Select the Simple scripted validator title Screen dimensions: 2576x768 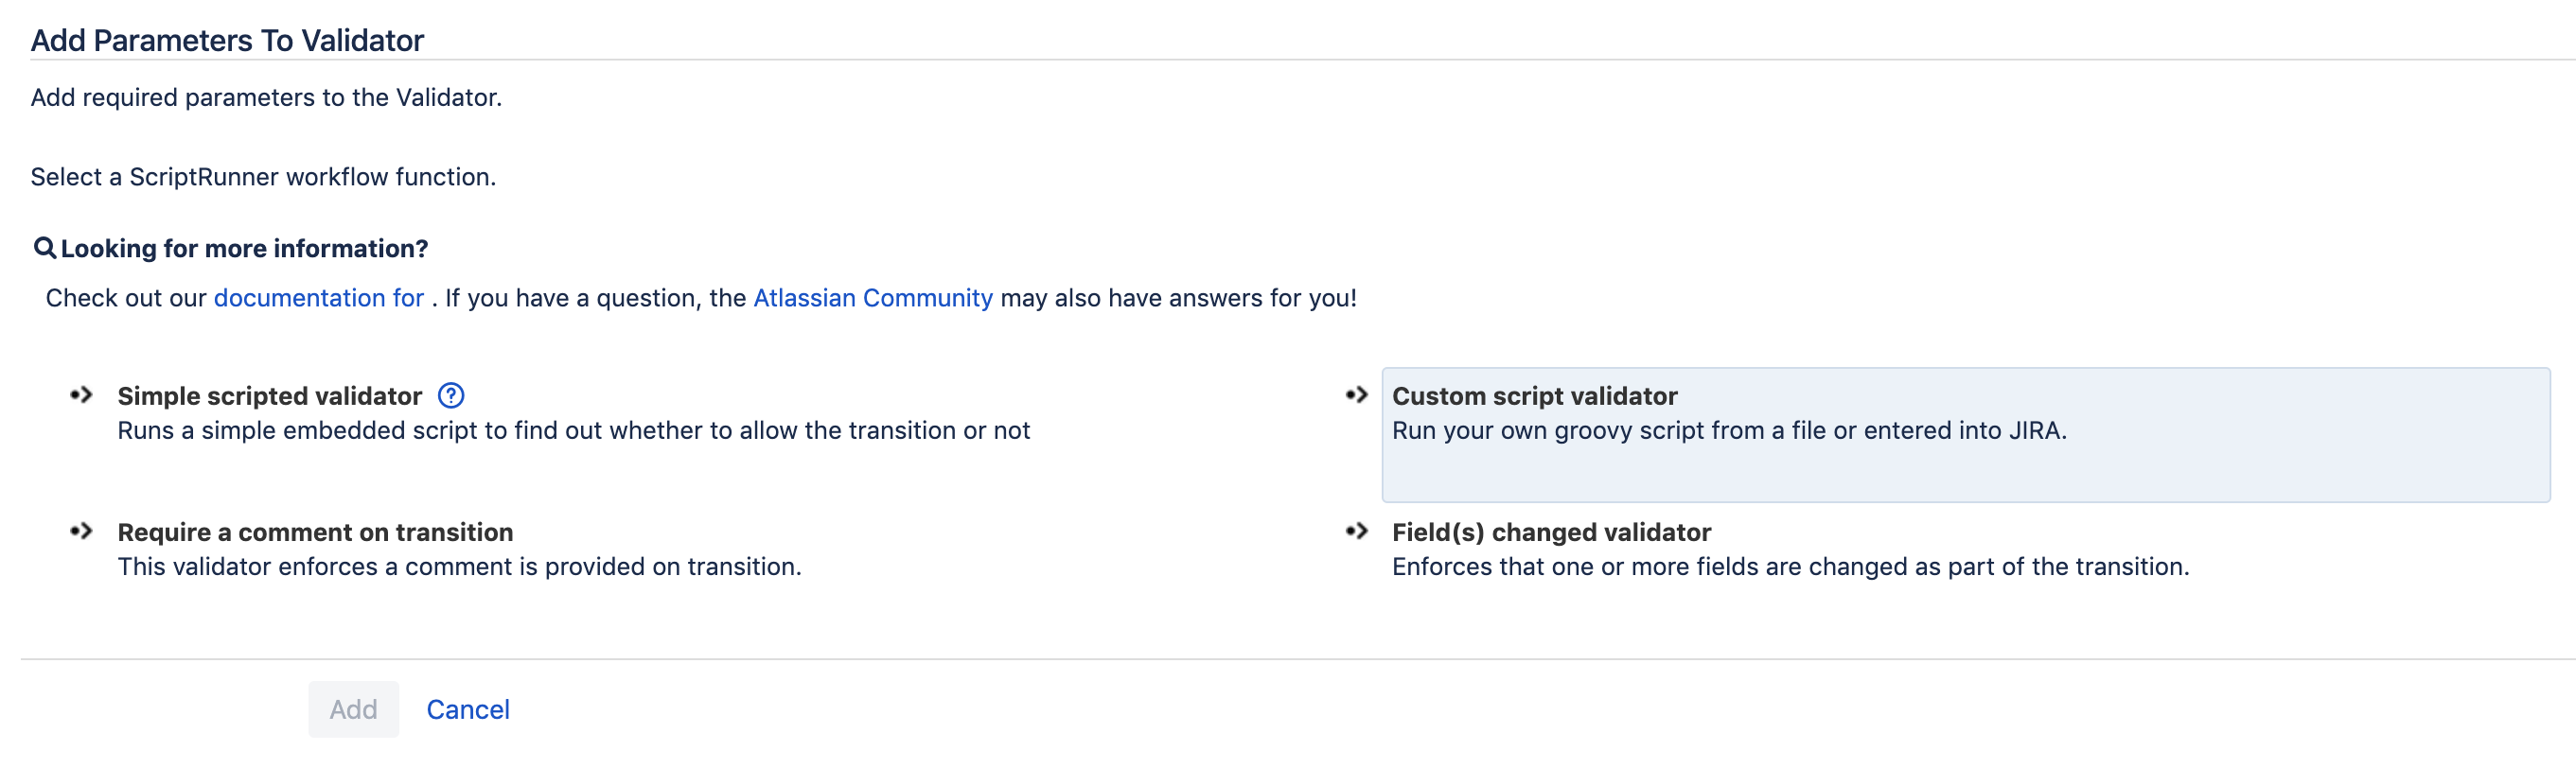pos(269,396)
